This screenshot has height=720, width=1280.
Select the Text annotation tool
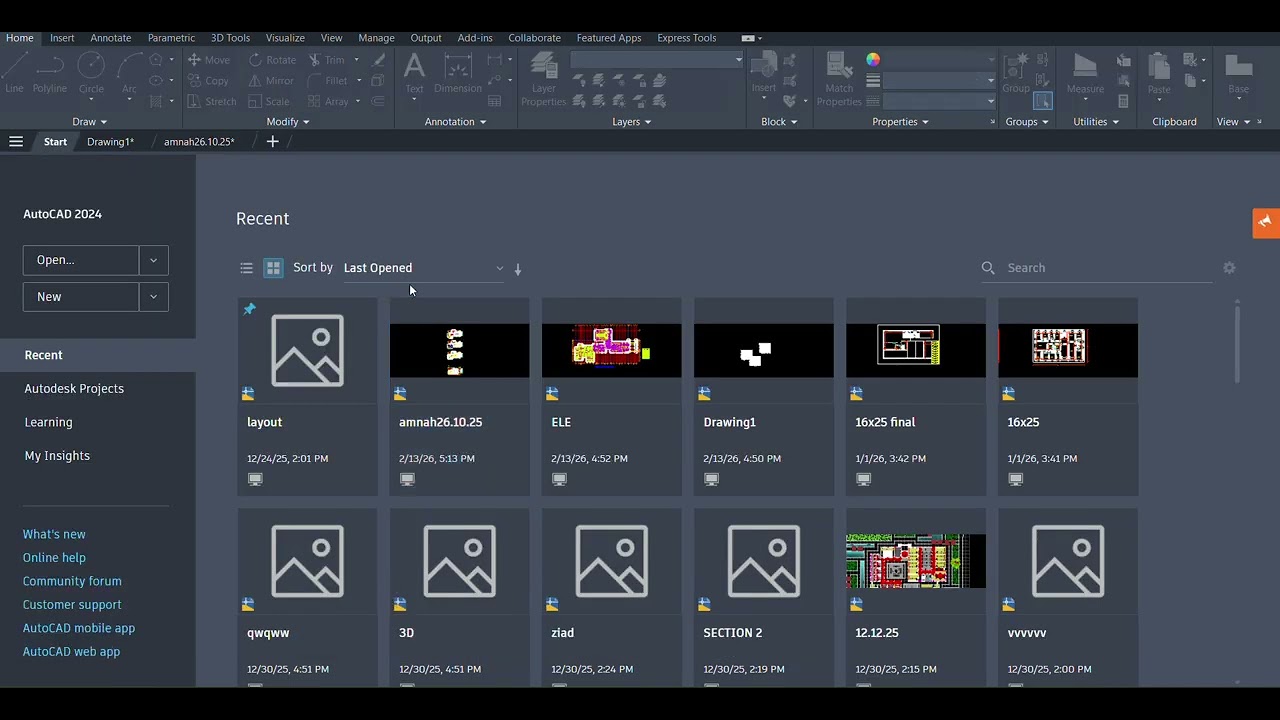tap(414, 73)
